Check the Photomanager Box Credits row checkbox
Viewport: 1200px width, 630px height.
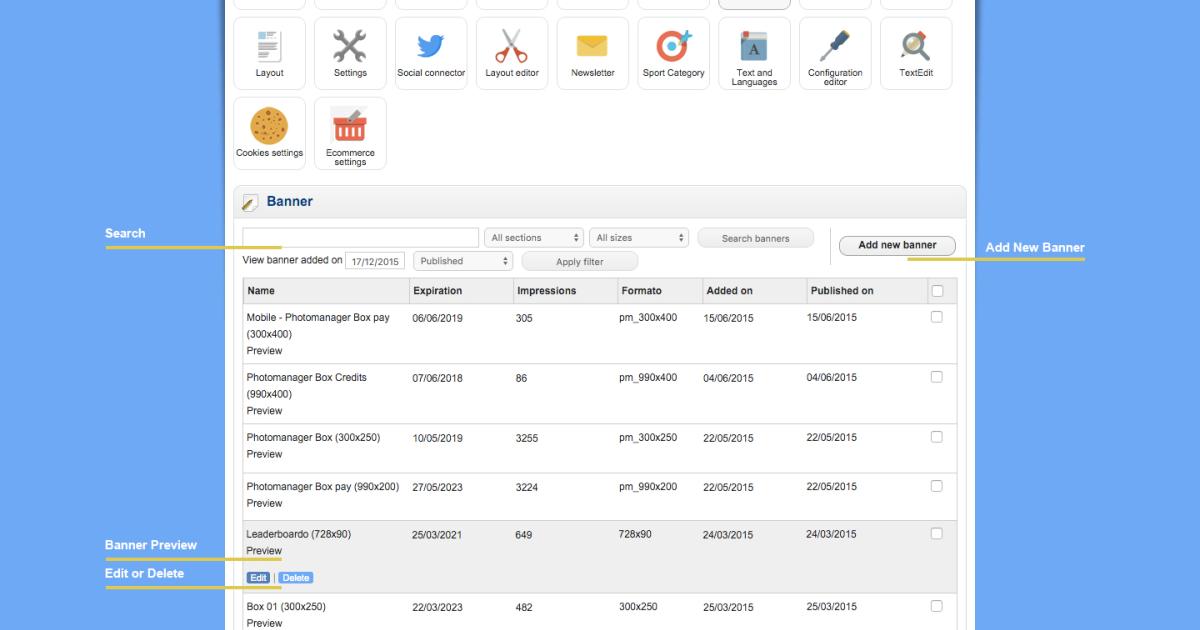[937, 377]
